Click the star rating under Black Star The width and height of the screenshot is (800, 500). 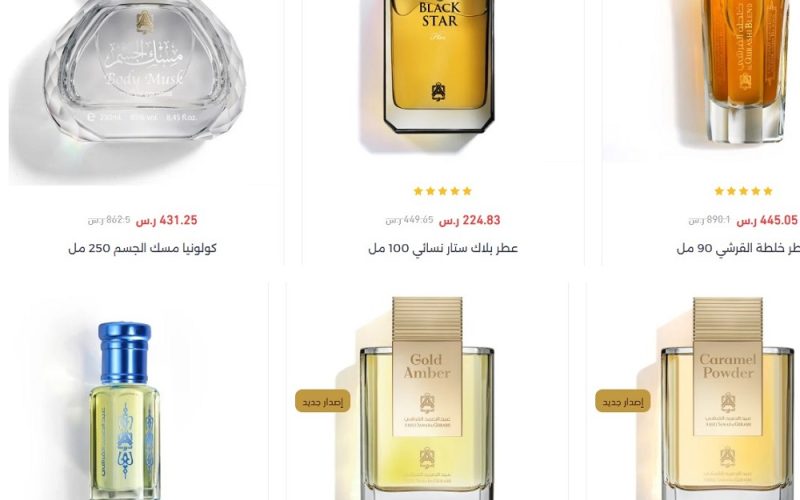coord(442,191)
